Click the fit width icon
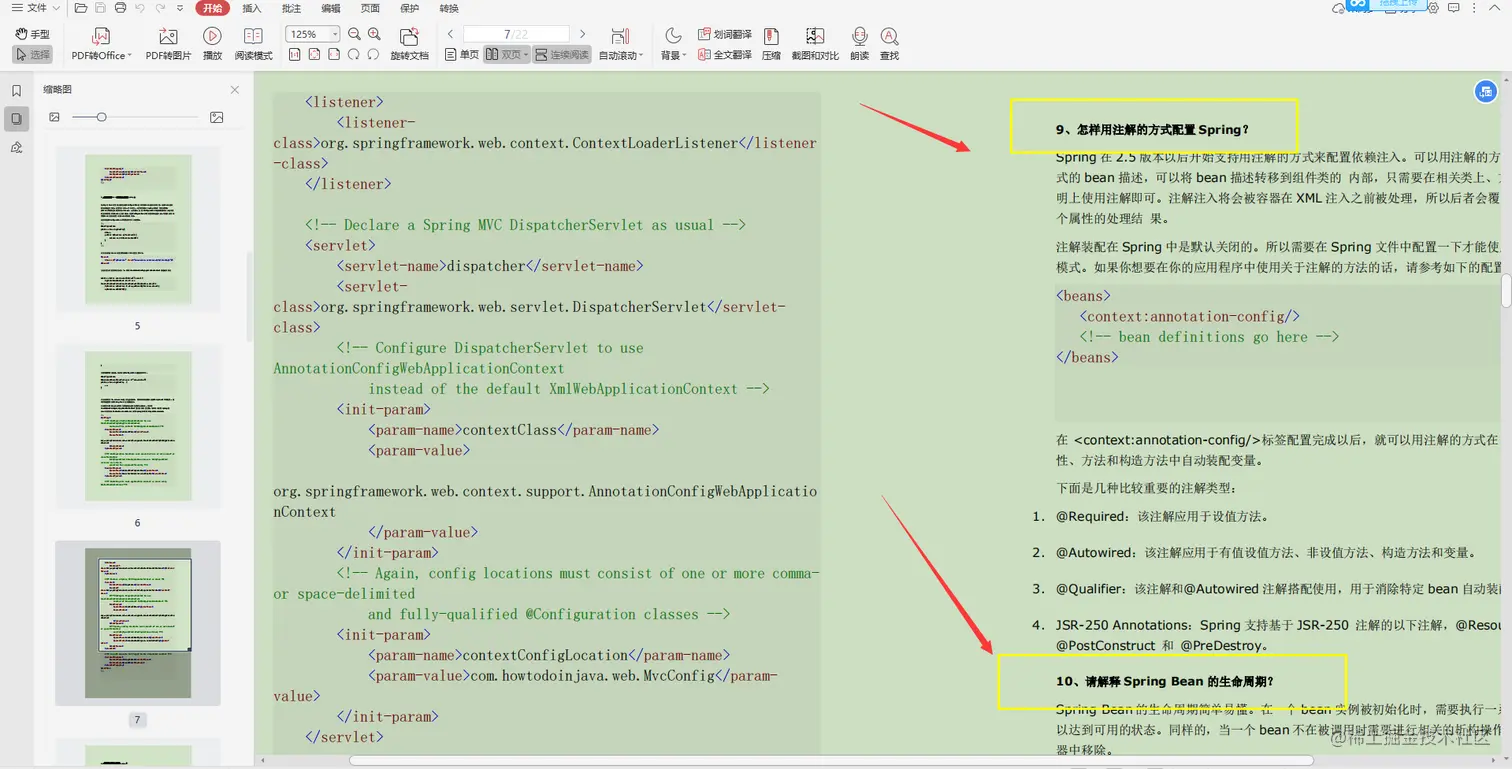 [334, 55]
